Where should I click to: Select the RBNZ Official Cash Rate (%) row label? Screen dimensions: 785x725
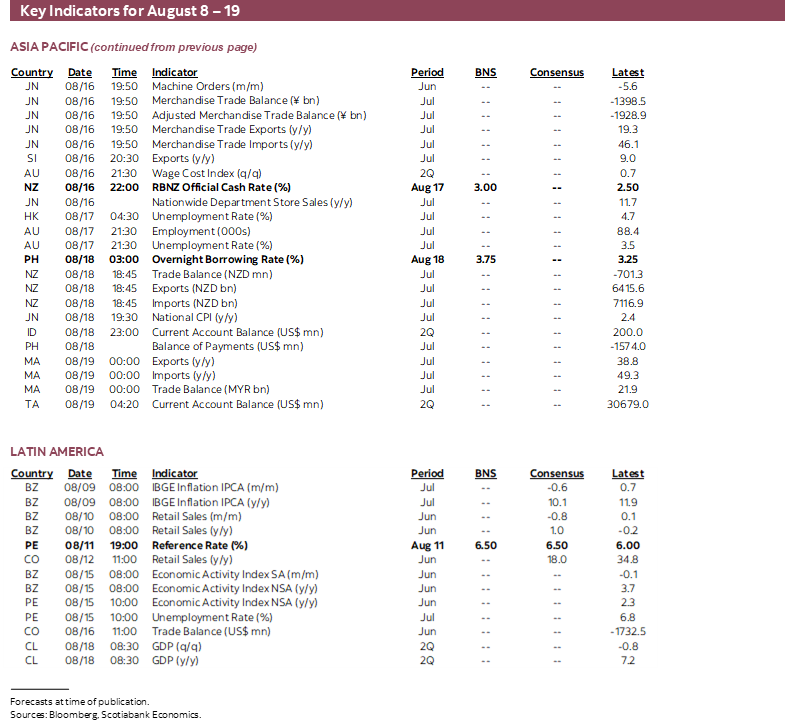click(x=221, y=188)
